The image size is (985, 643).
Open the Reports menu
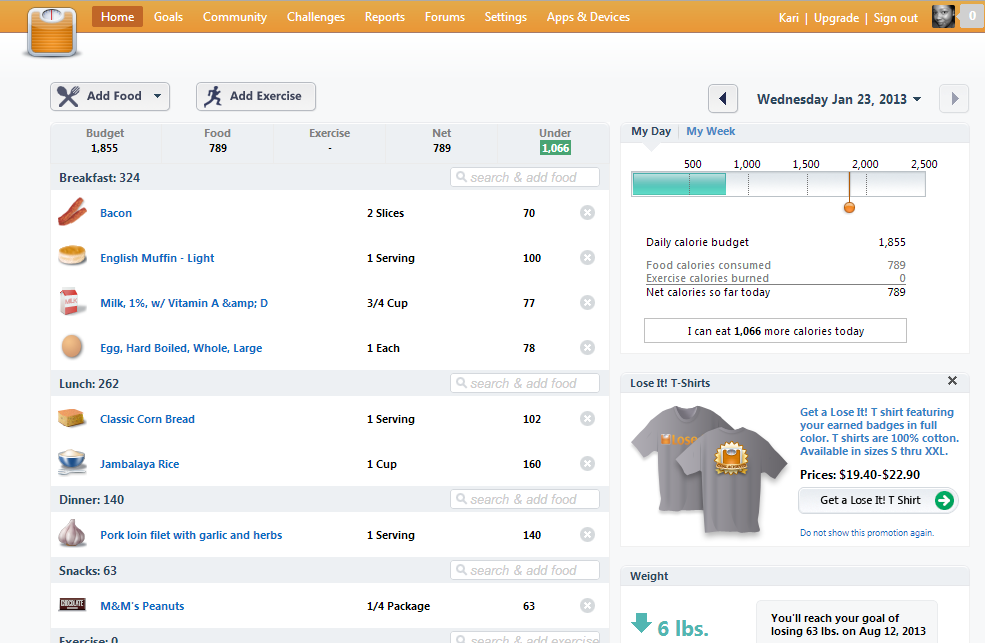[x=384, y=17]
